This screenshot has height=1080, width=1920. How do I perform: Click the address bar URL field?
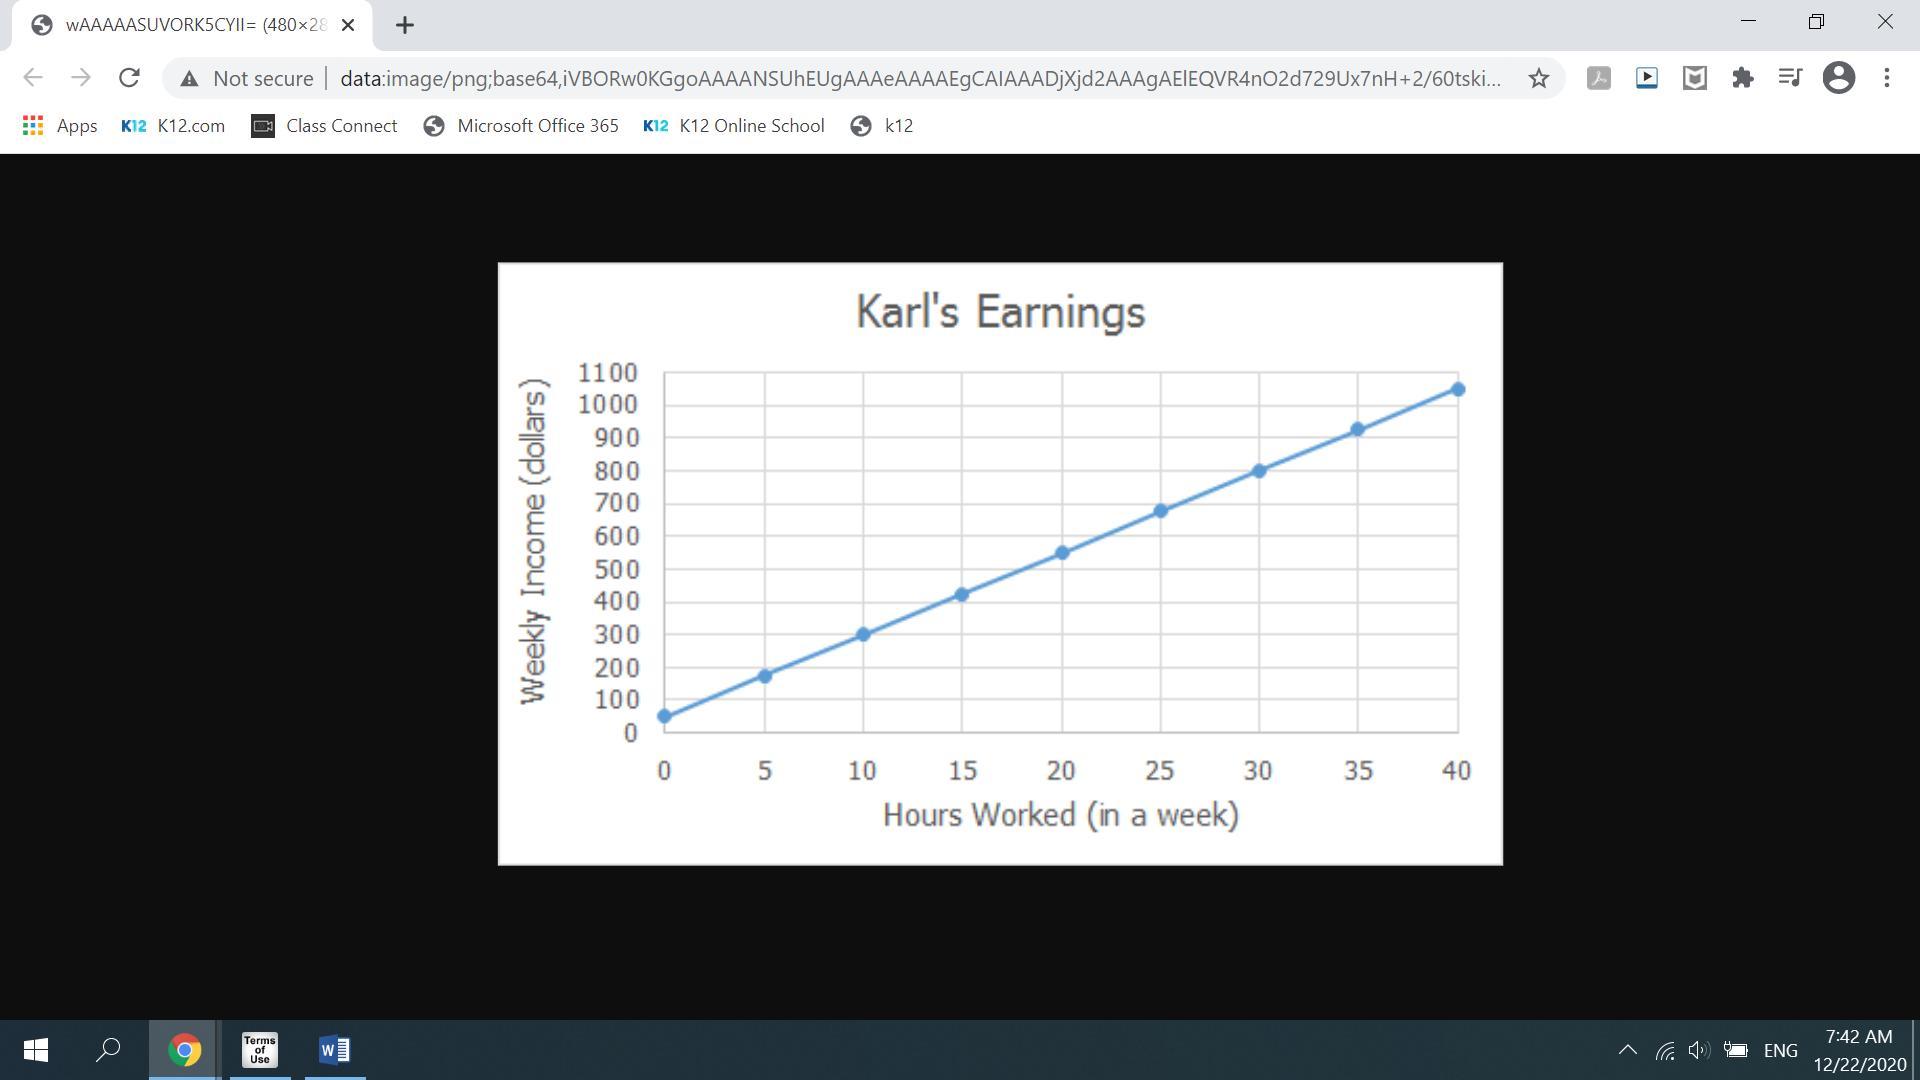(920, 78)
